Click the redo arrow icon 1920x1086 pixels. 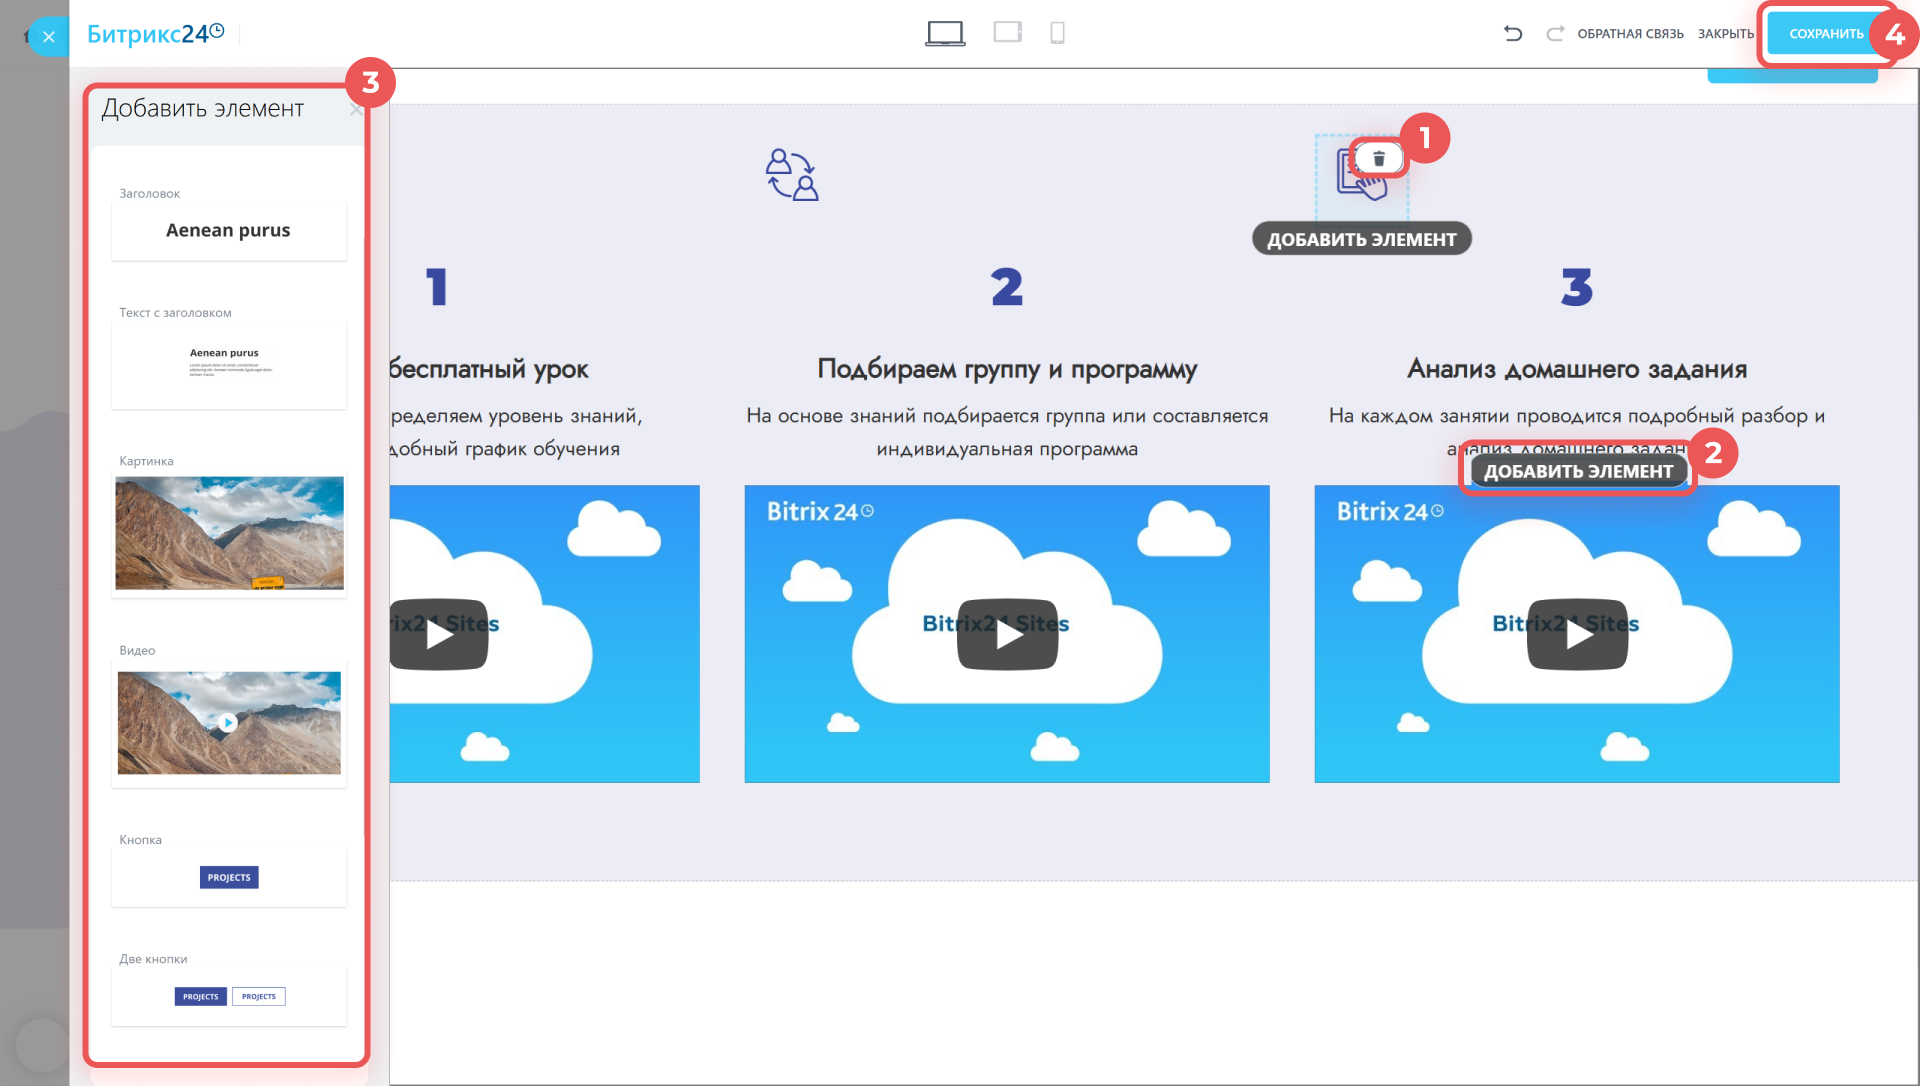click(x=1555, y=33)
